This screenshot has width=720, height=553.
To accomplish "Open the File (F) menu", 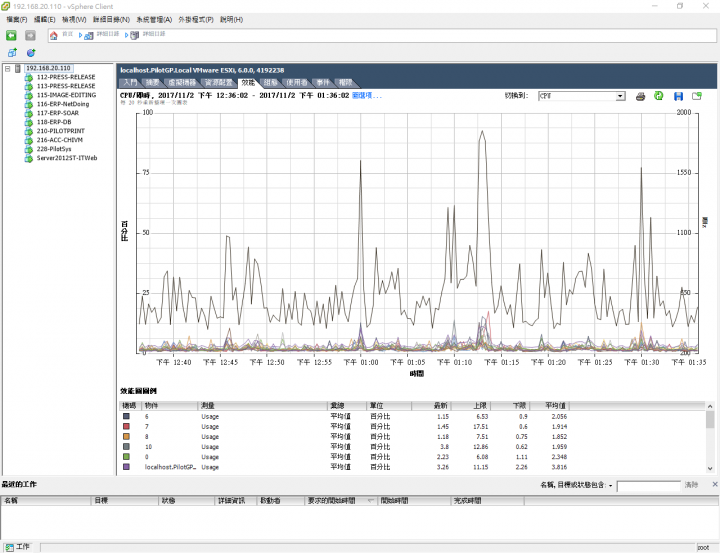I will point(17,19).
